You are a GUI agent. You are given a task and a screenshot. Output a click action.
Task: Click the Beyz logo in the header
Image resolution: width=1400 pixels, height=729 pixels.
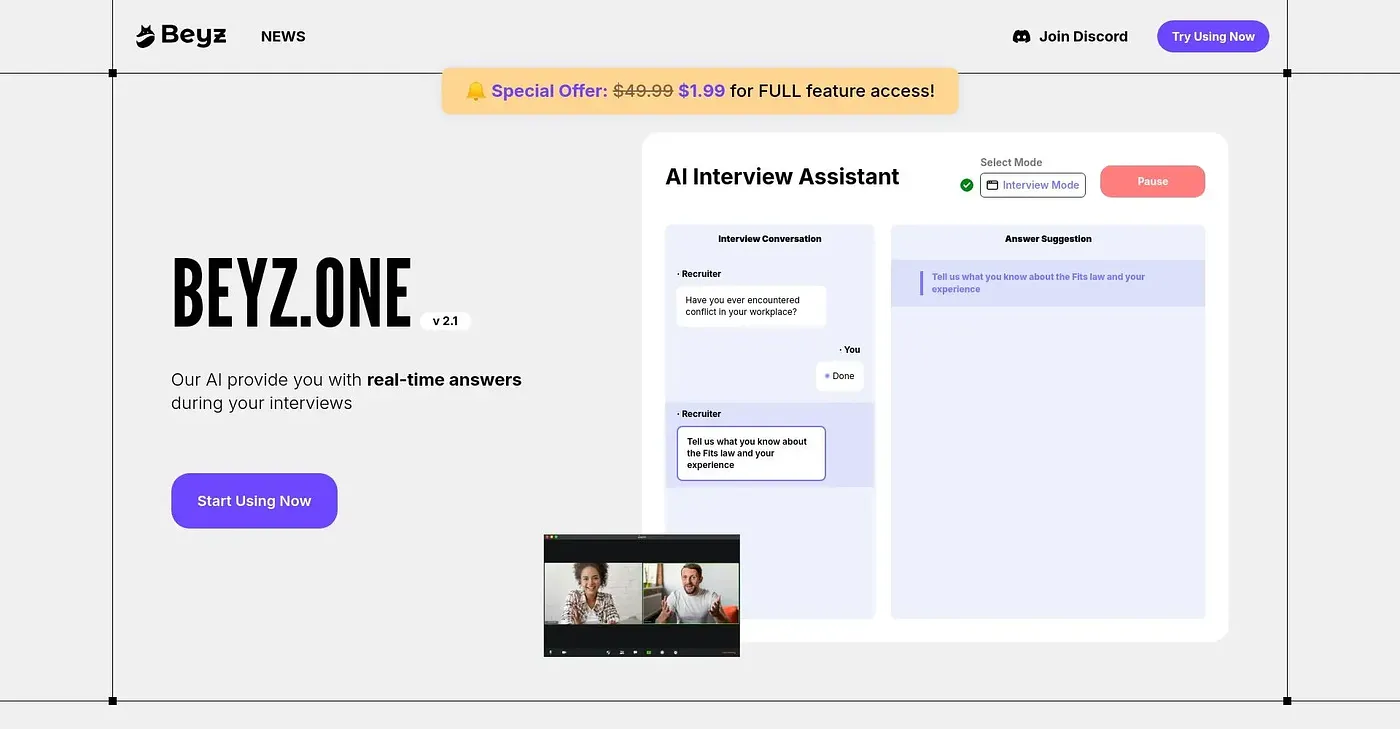tap(181, 36)
